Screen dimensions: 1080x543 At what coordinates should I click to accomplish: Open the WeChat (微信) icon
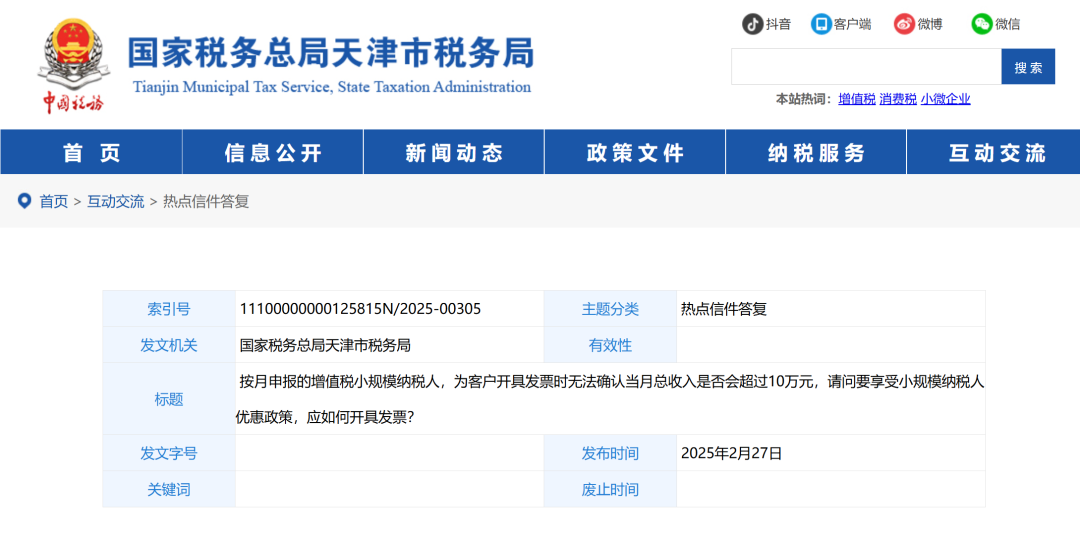tap(981, 24)
